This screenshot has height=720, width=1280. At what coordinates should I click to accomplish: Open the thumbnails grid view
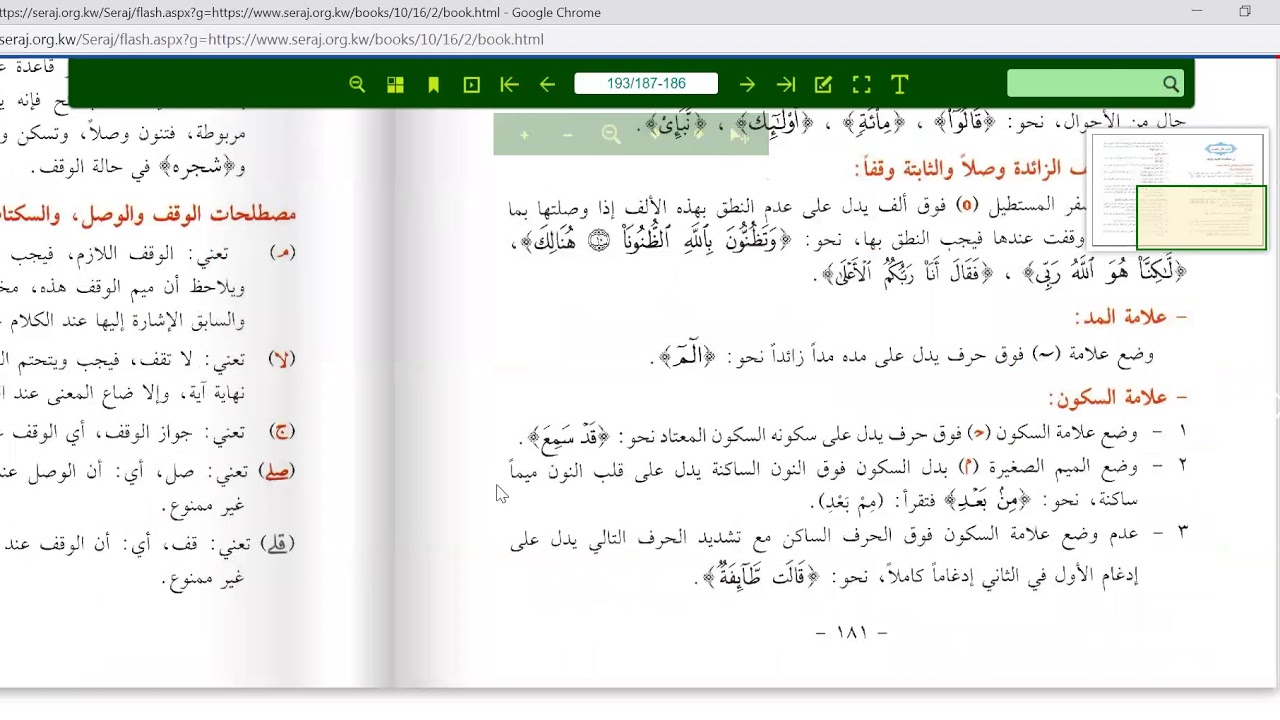click(x=395, y=85)
